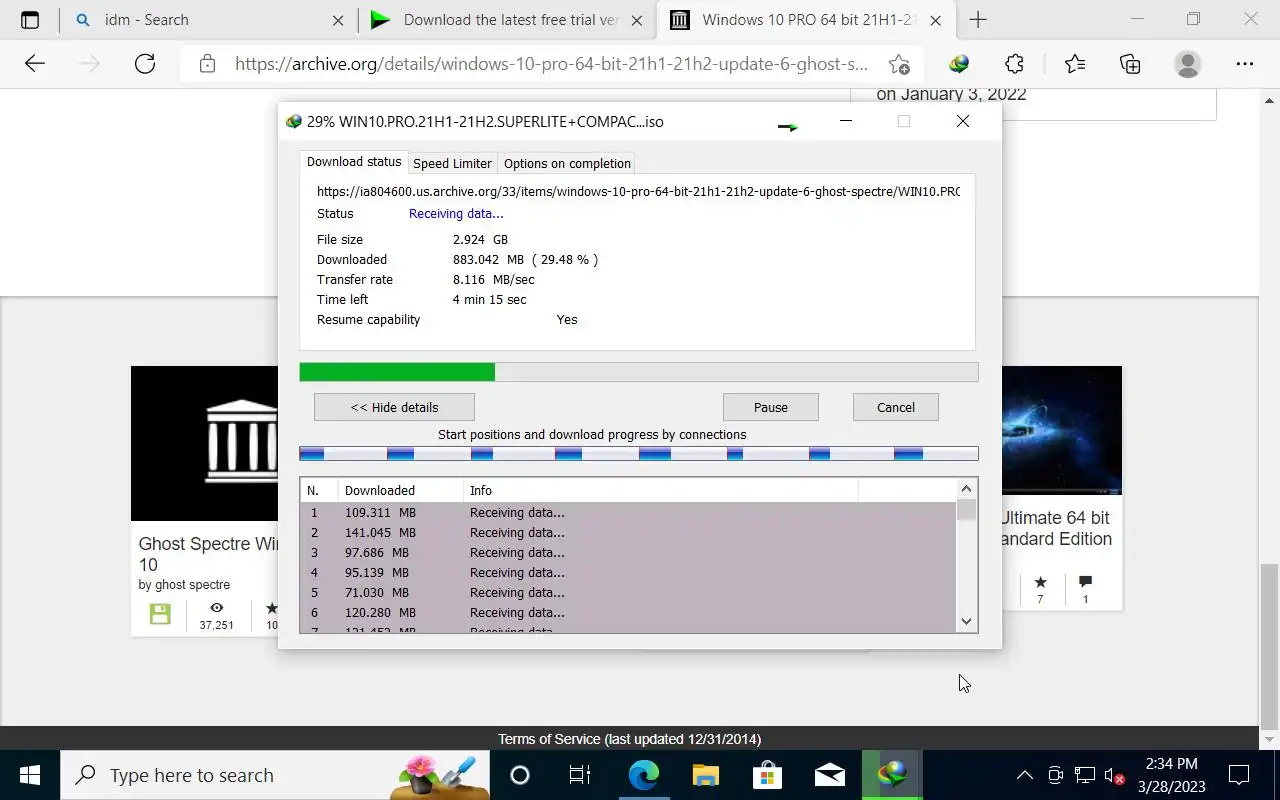Open the Extensions puzzle icon
Screen dimensions: 1280x800
click(x=1014, y=64)
